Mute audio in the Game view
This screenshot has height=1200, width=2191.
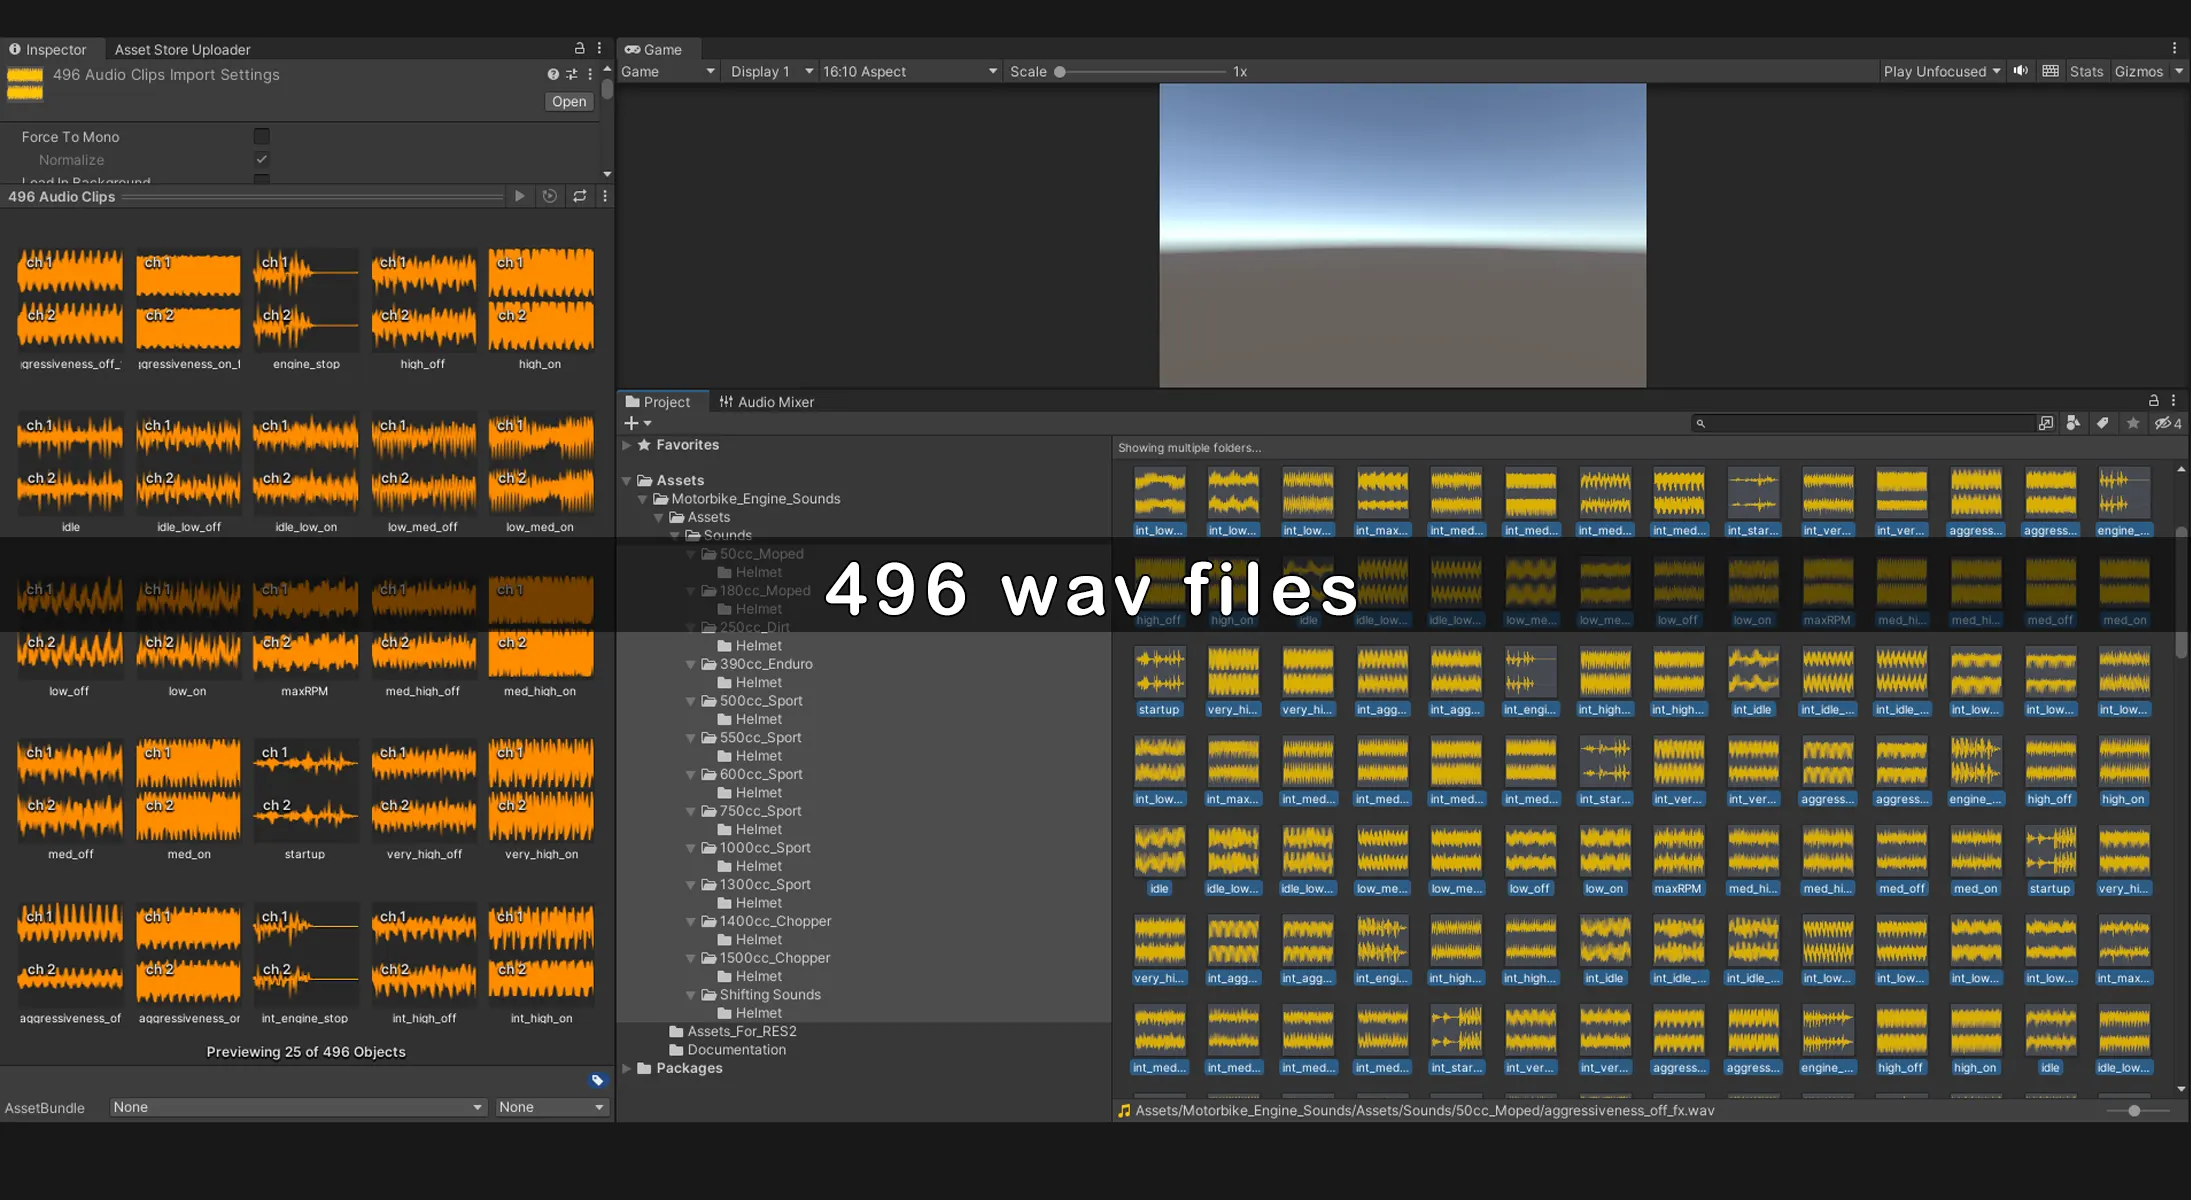coord(2021,71)
